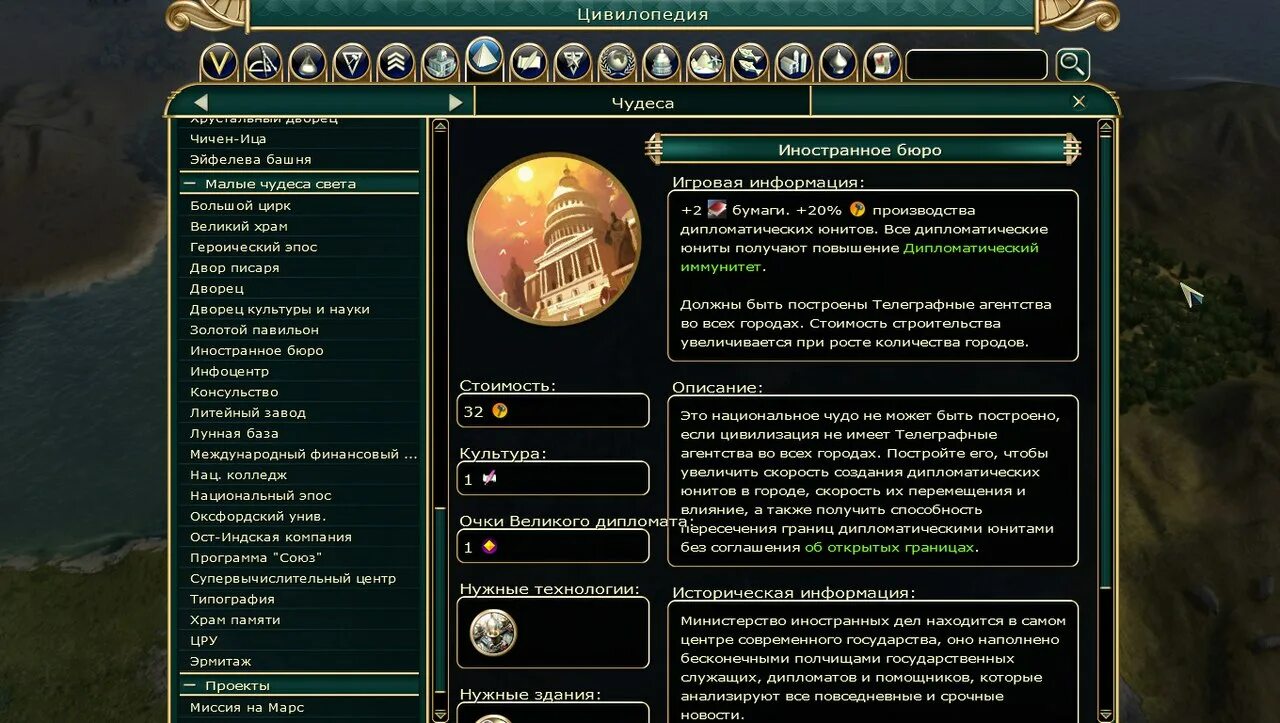Follow the Дипломатический иммунитет link
The image size is (1280, 723).
[860, 257]
